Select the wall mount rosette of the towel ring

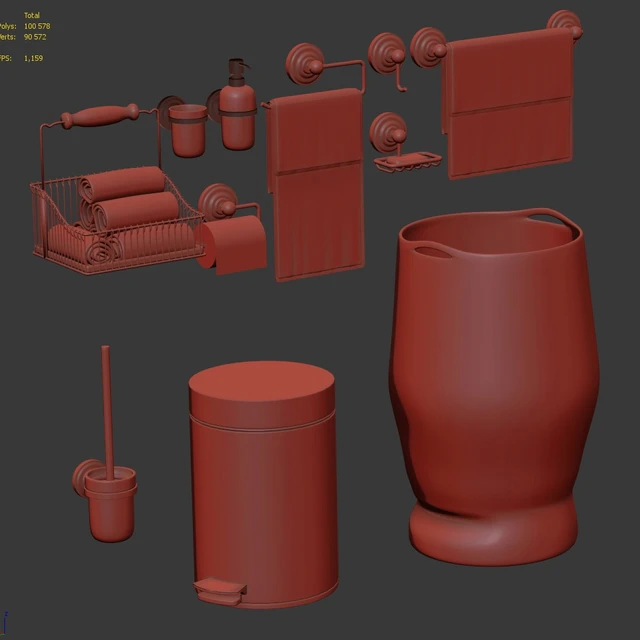pos(304,64)
